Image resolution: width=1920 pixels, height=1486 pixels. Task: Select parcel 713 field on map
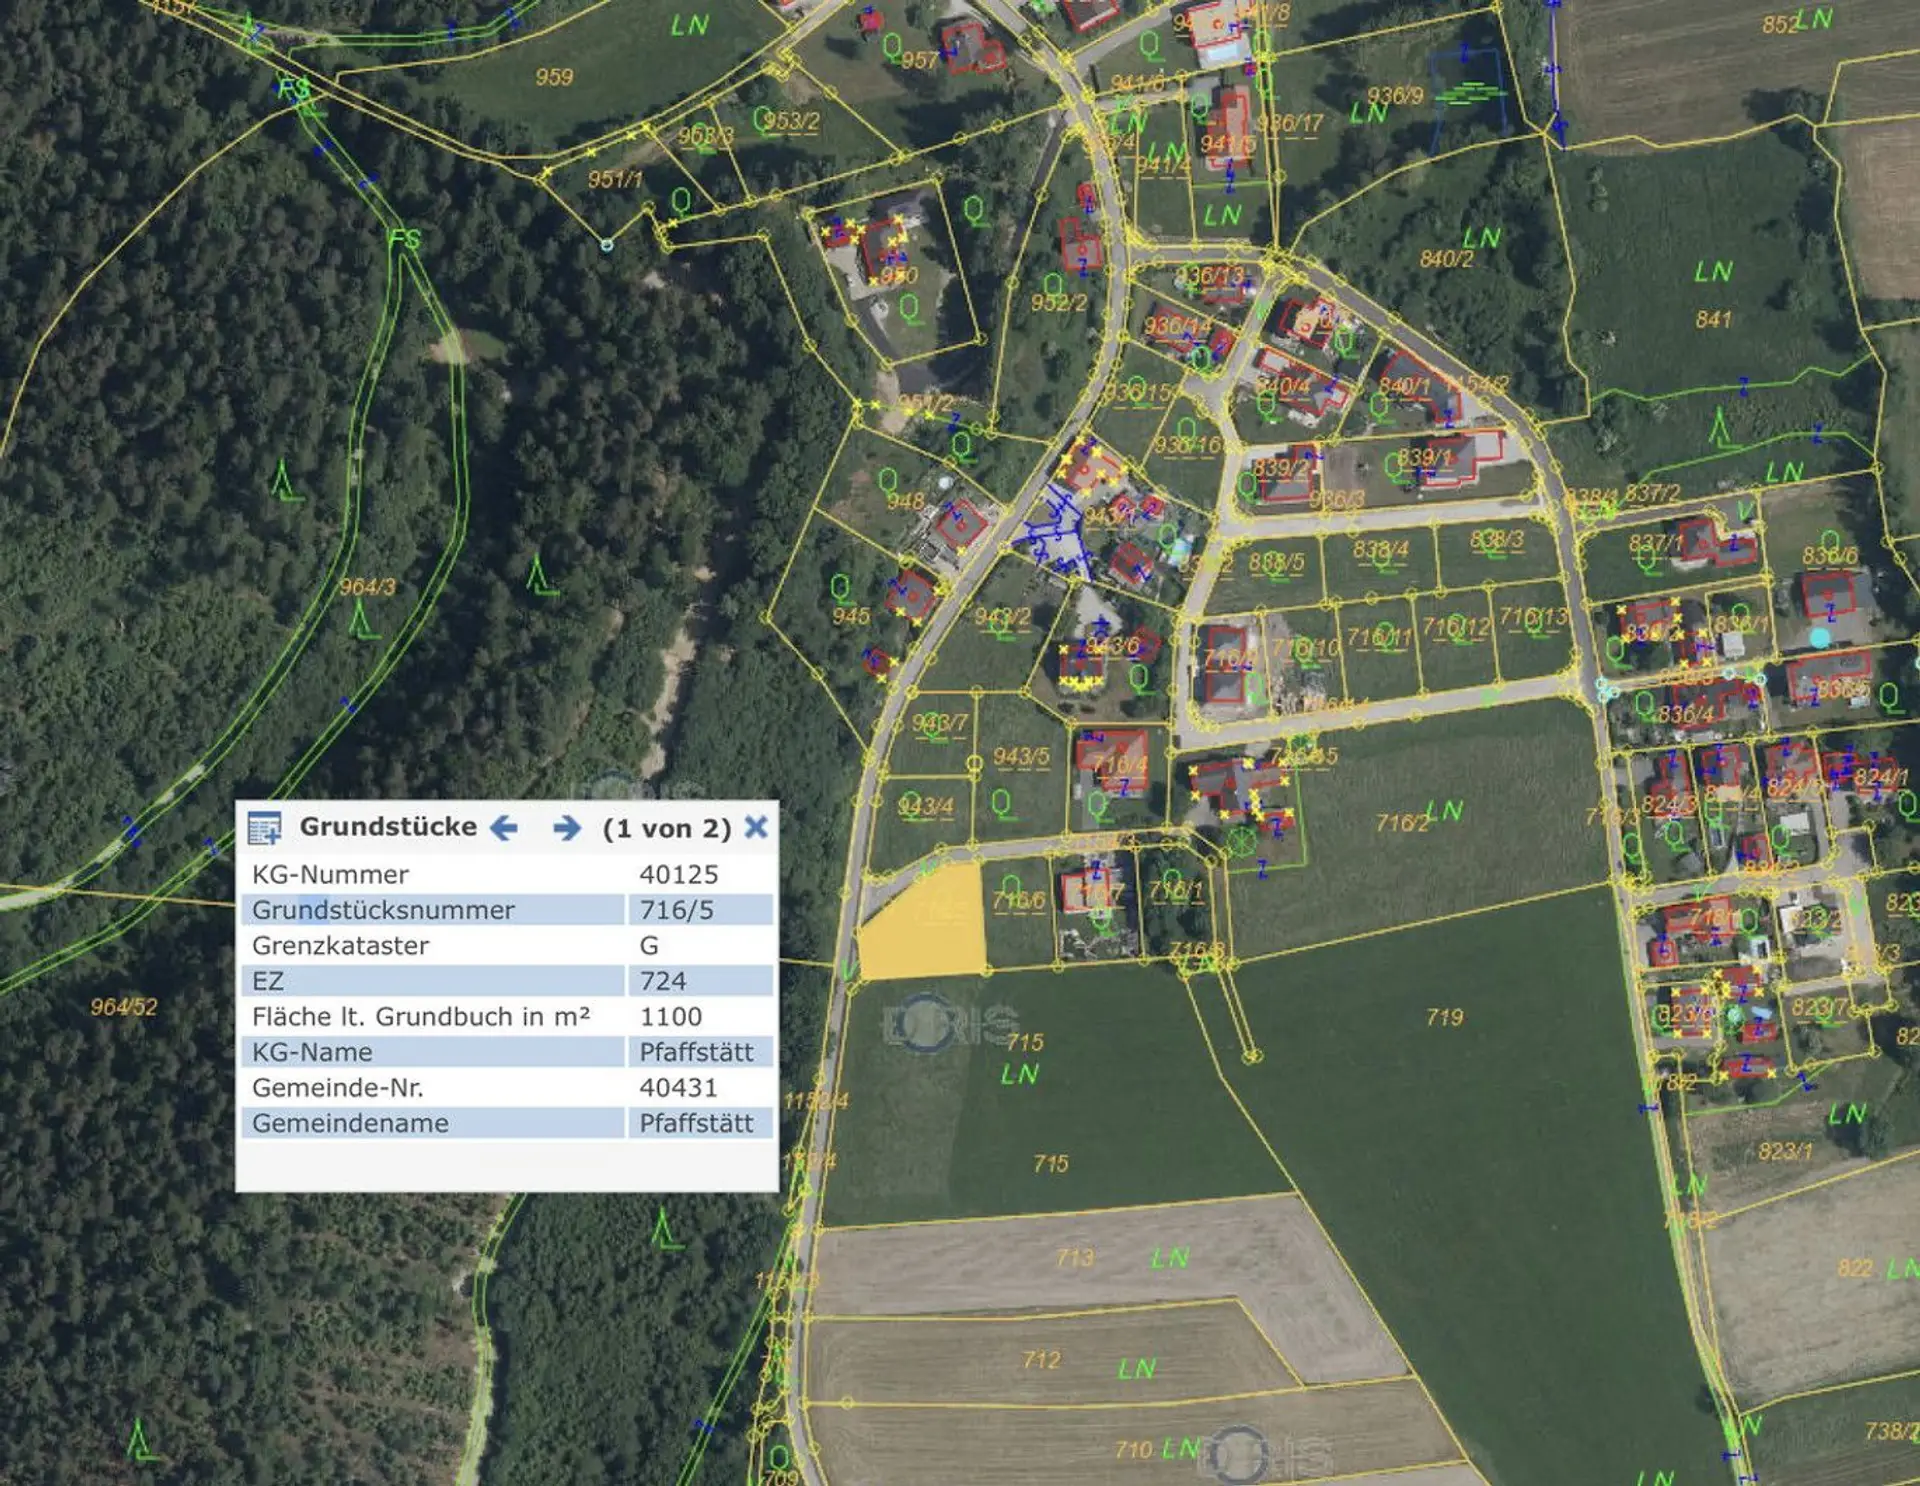tap(1075, 1259)
